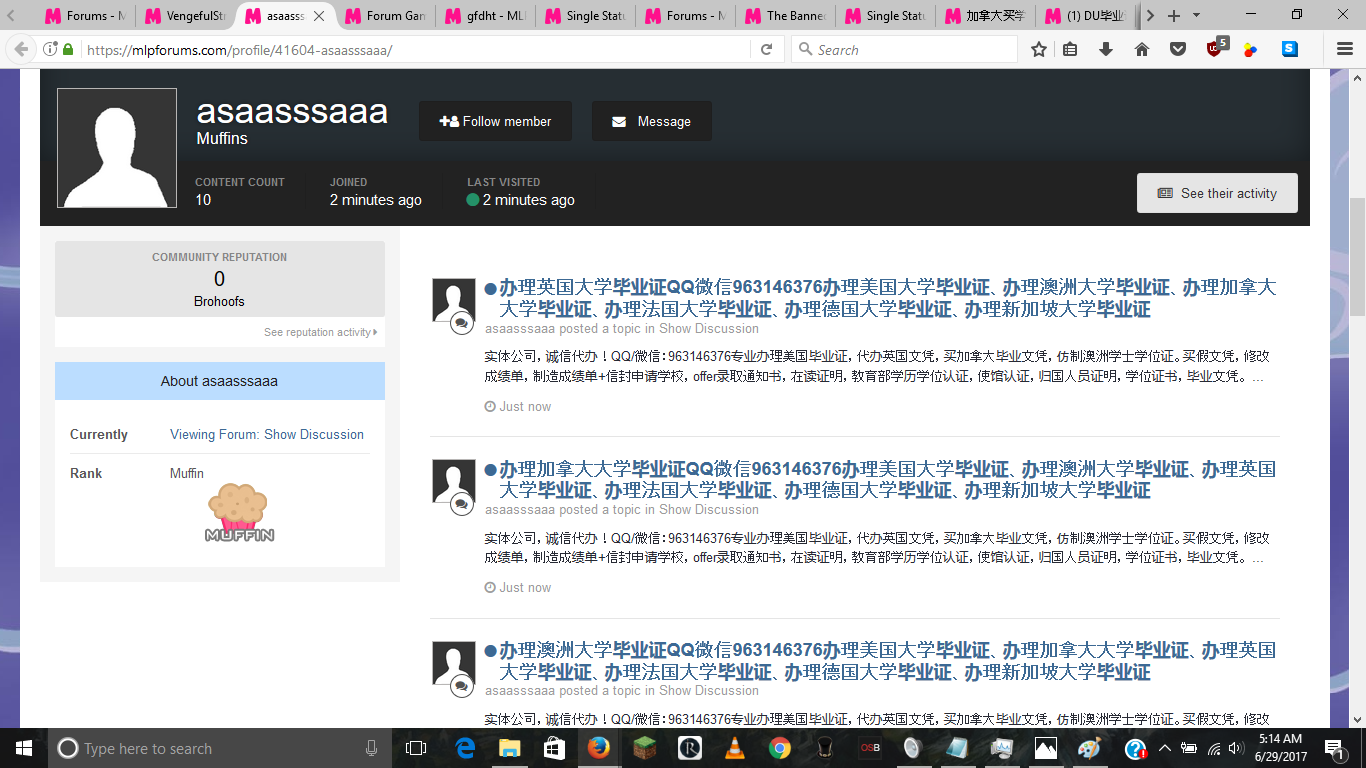Viewport: 1366px width, 768px height.
Task: Click the Follow member button
Action: [495, 121]
